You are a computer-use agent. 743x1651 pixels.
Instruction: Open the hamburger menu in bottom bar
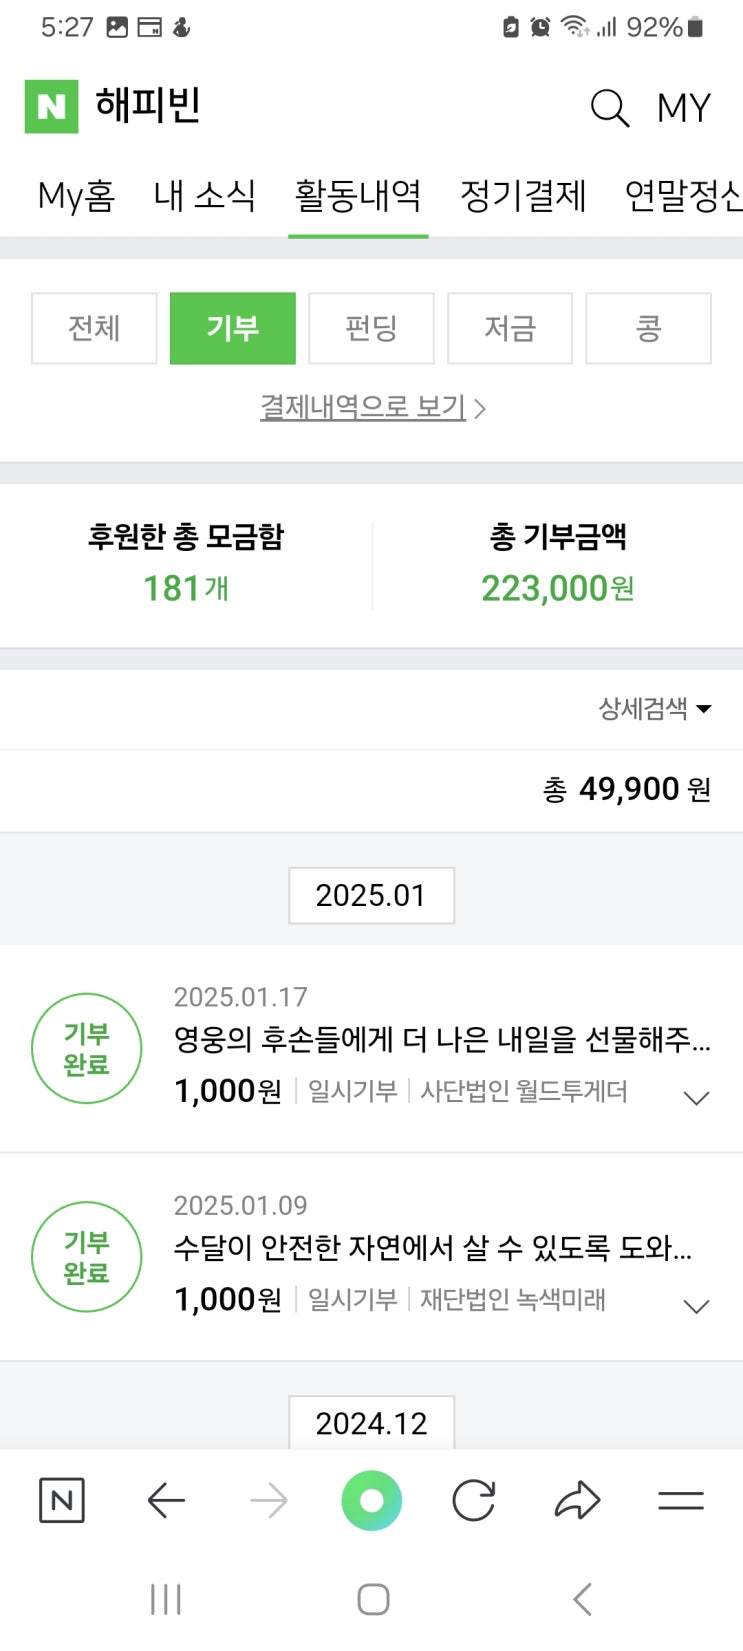pyautogui.click(x=681, y=1500)
